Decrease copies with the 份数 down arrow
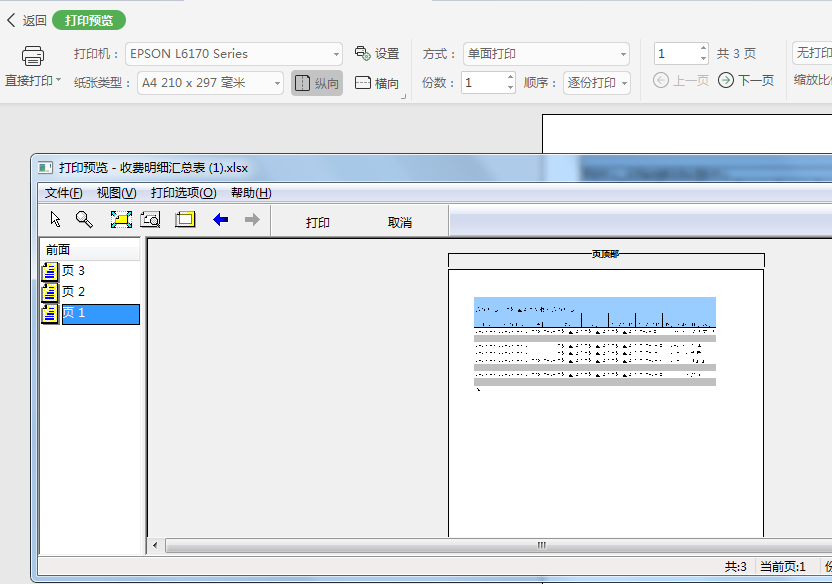Image resolution: width=832 pixels, height=584 pixels. point(510,88)
